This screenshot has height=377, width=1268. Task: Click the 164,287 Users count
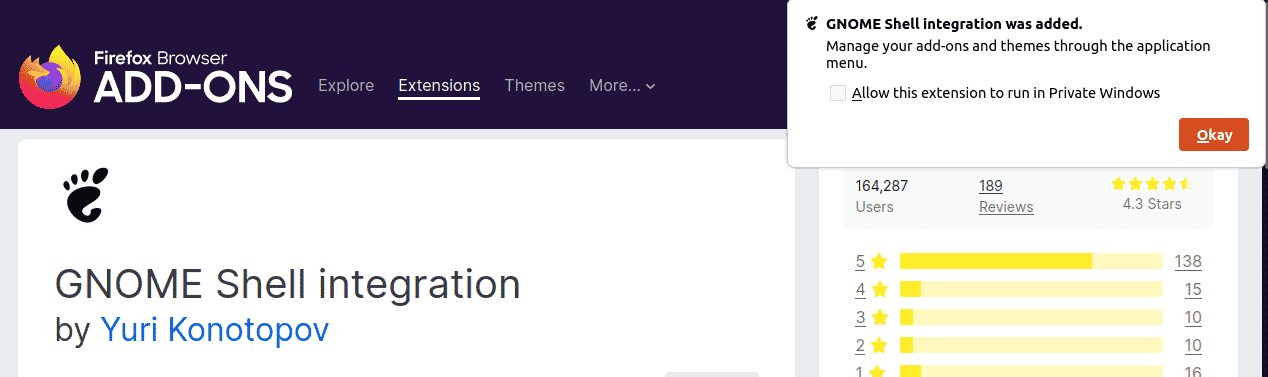882,196
